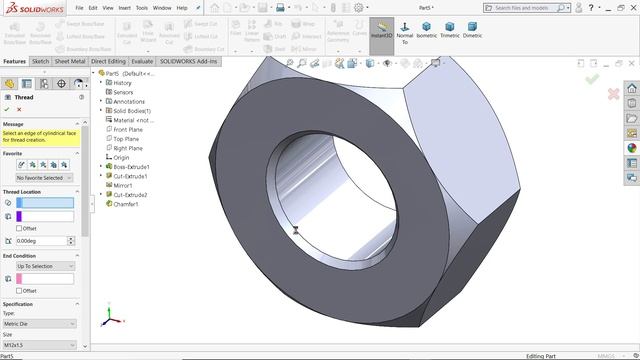Expand the Boss-Extrude1 feature

pos(101,166)
